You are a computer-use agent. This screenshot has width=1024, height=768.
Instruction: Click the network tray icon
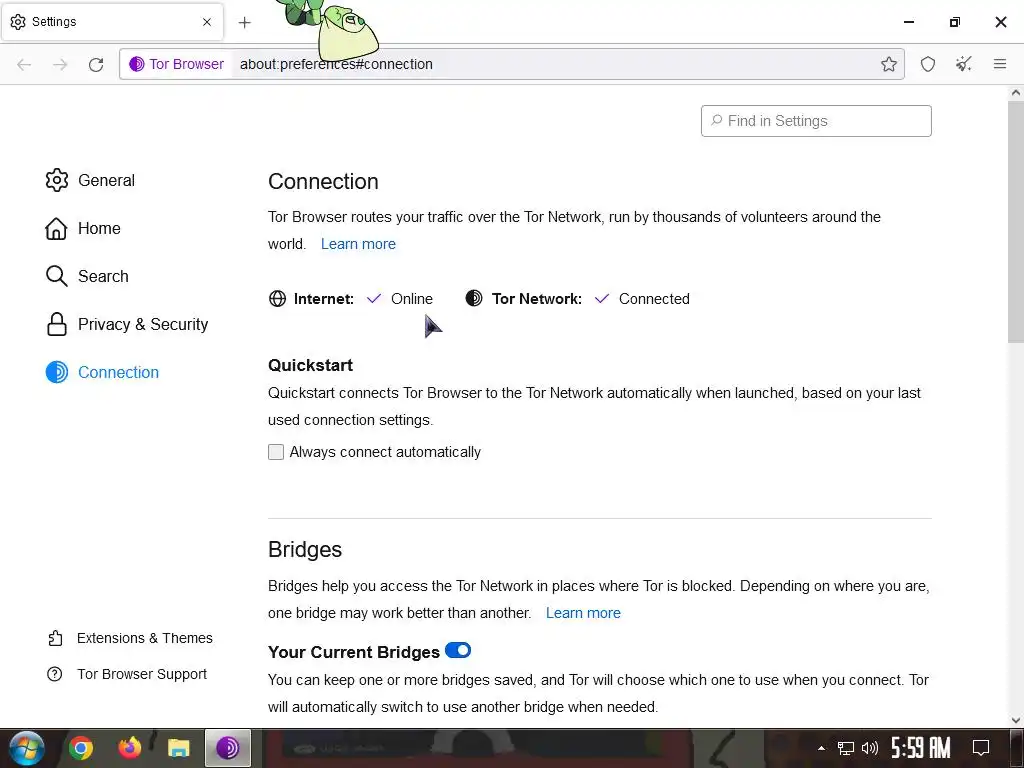[x=846, y=748]
